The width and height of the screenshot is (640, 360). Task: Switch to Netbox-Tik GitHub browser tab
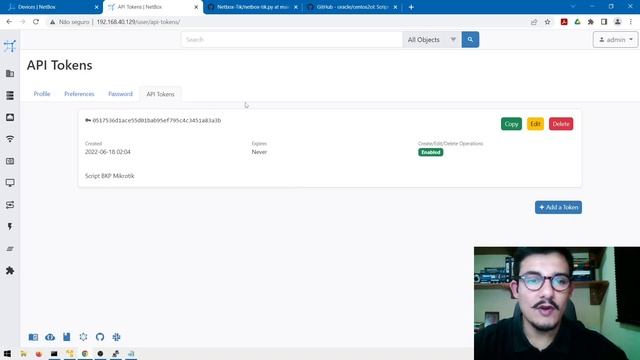pos(252,7)
